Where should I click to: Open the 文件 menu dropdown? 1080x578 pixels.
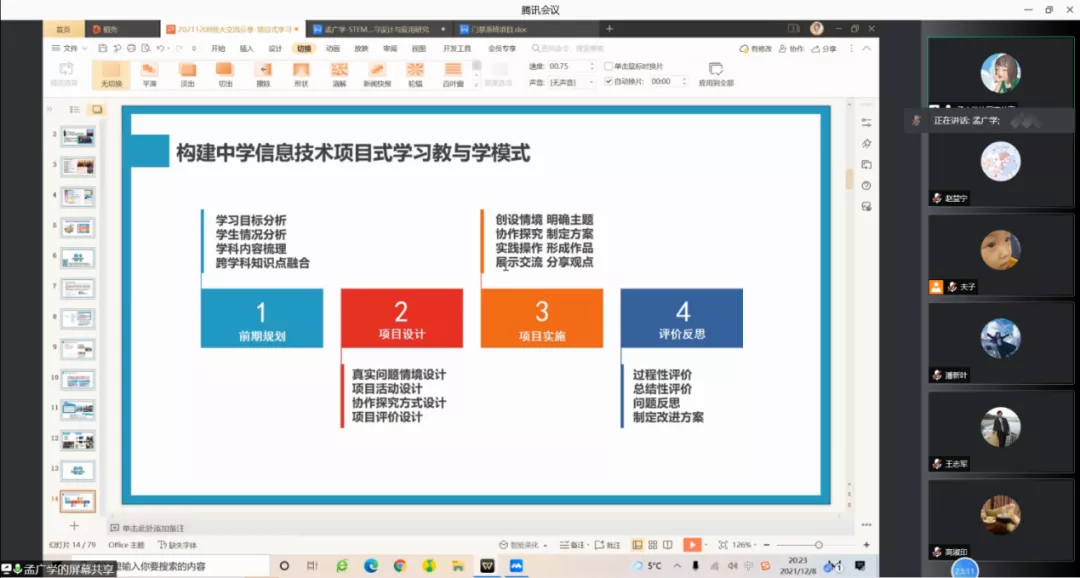click(x=70, y=48)
